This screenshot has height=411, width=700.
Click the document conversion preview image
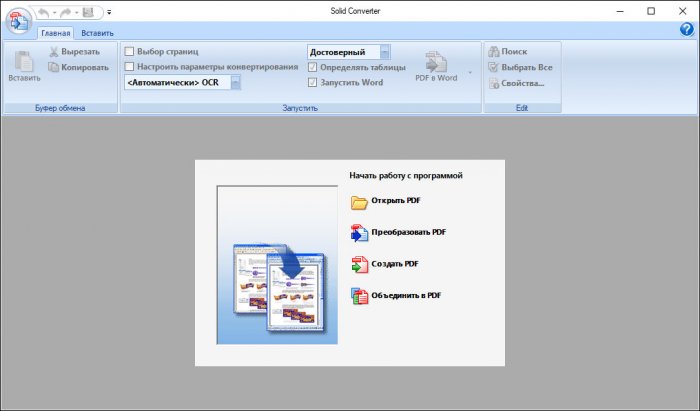click(277, 265)
